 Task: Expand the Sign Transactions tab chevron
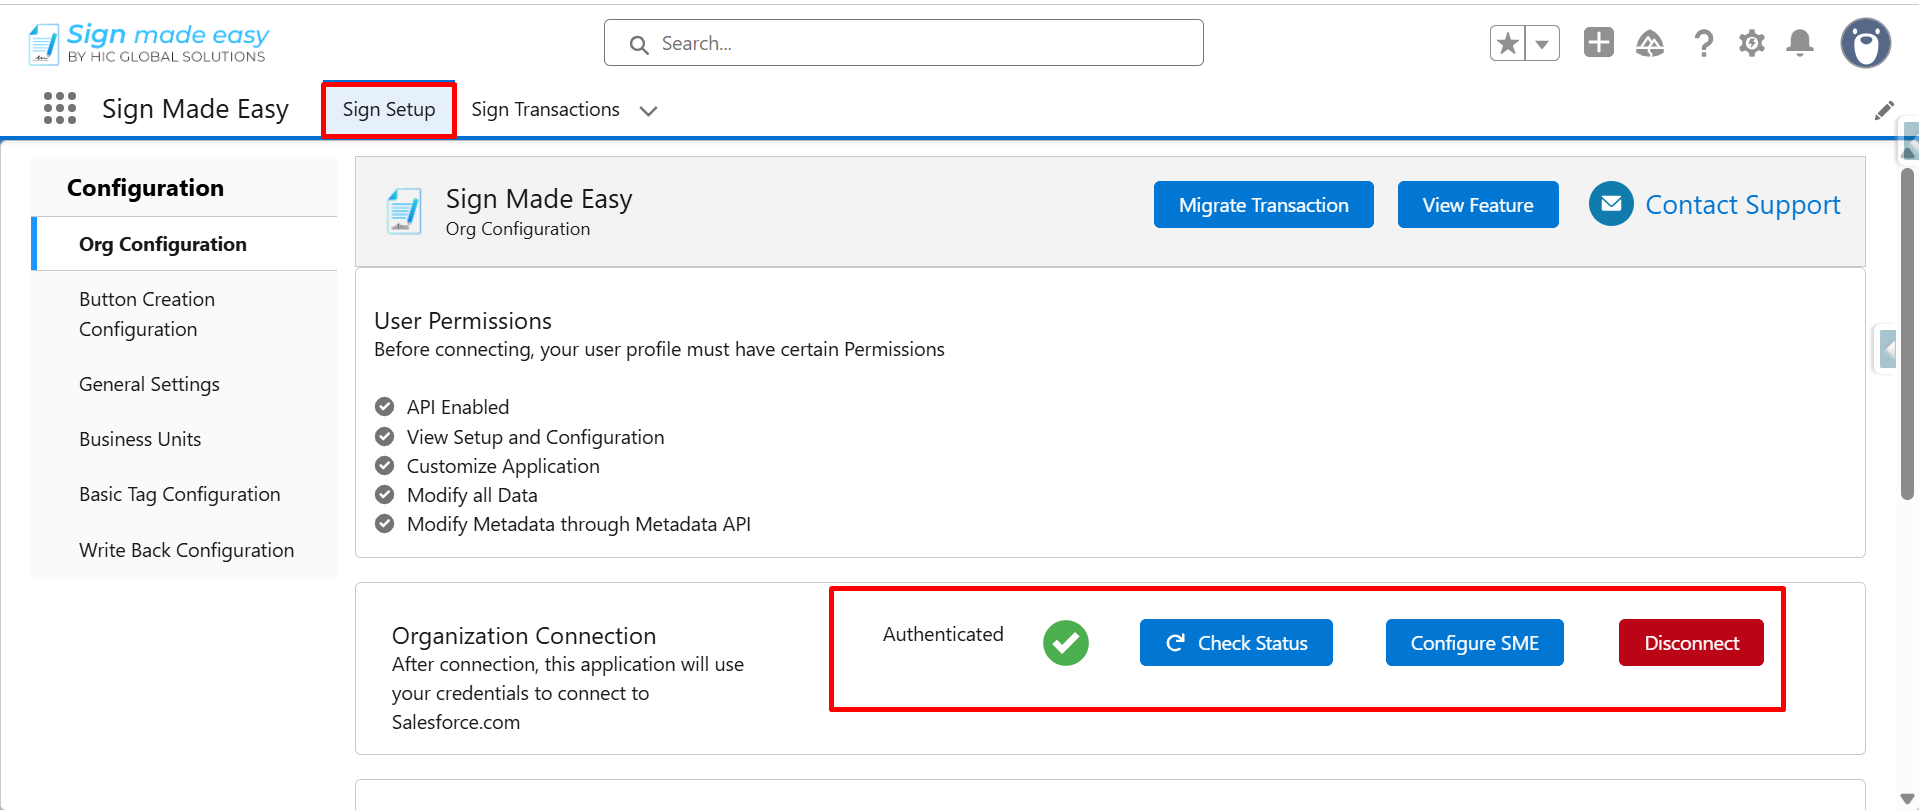pyautogui.click(x=648, y=110)
